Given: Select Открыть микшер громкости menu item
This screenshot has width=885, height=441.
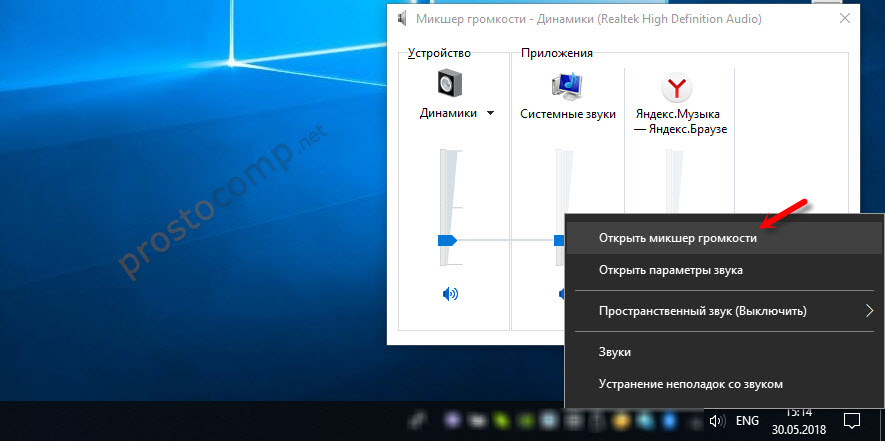Looking at the screenshot, I should coord(677,238).
